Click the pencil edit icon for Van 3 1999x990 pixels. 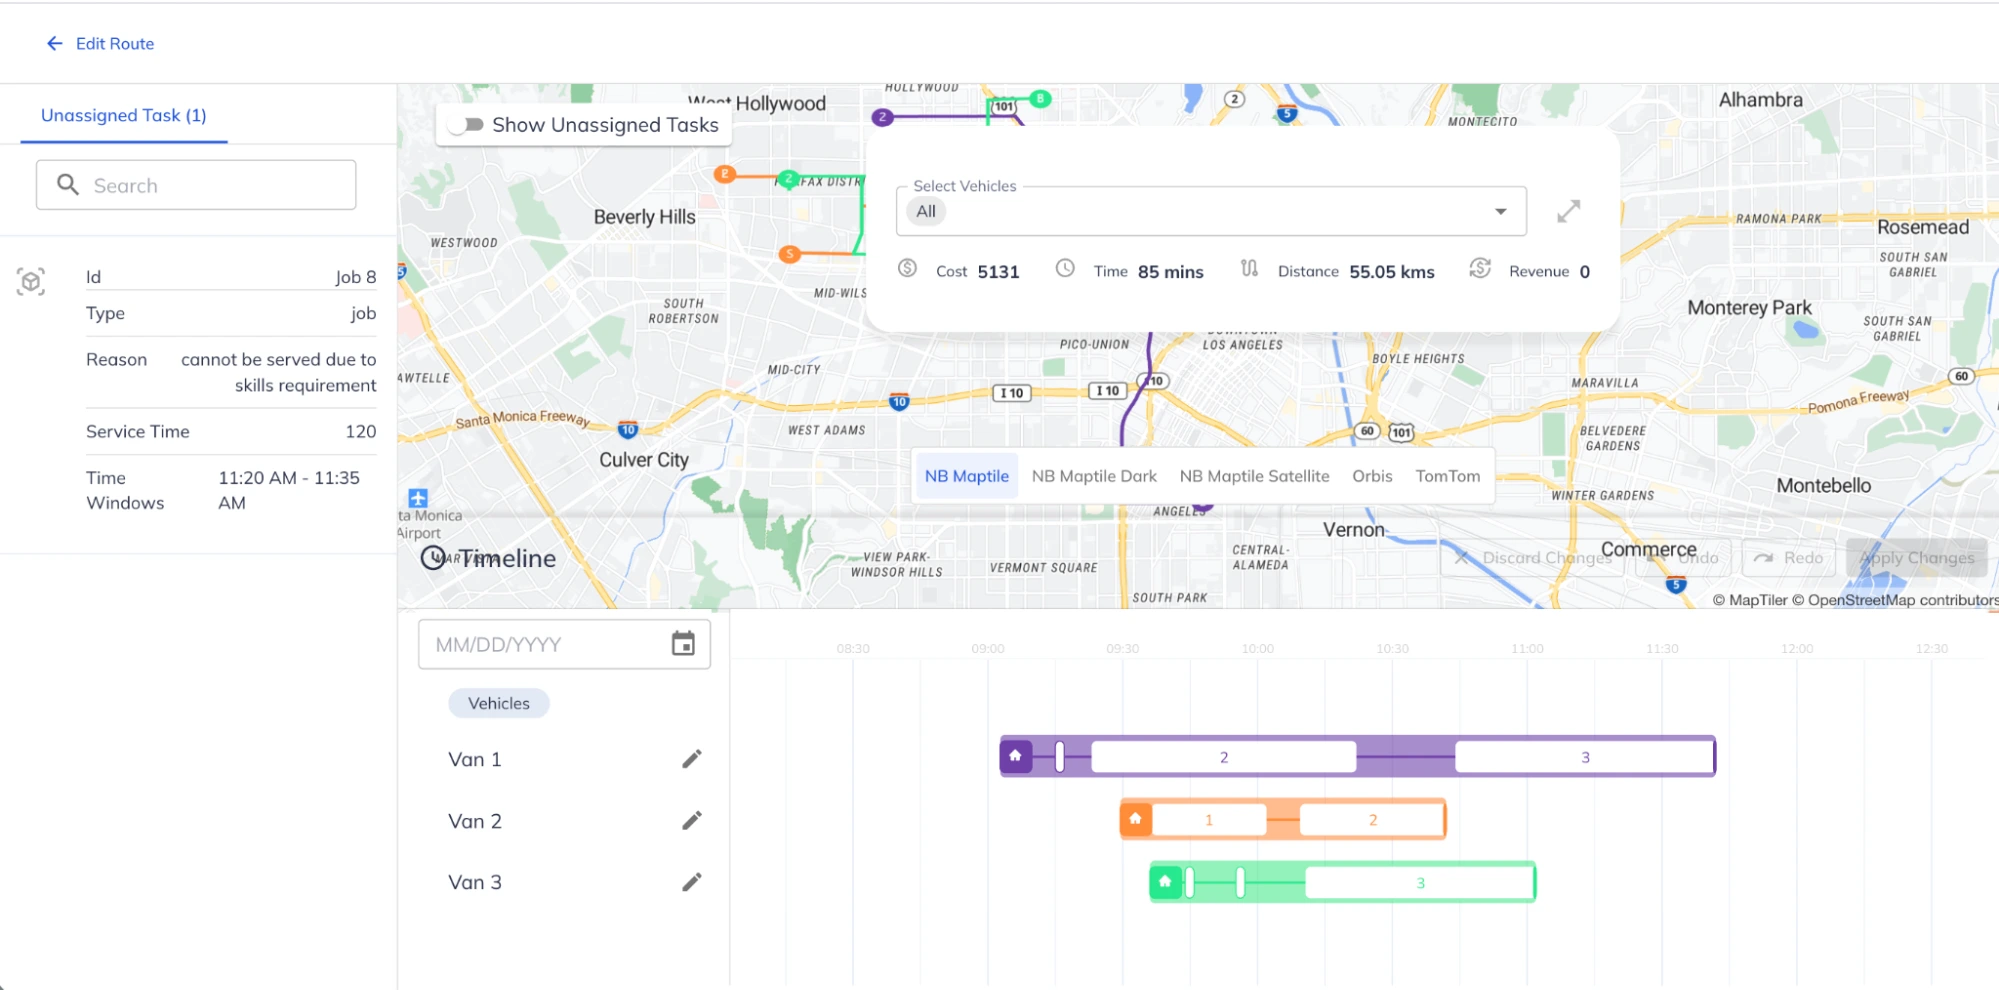[691, 882]
